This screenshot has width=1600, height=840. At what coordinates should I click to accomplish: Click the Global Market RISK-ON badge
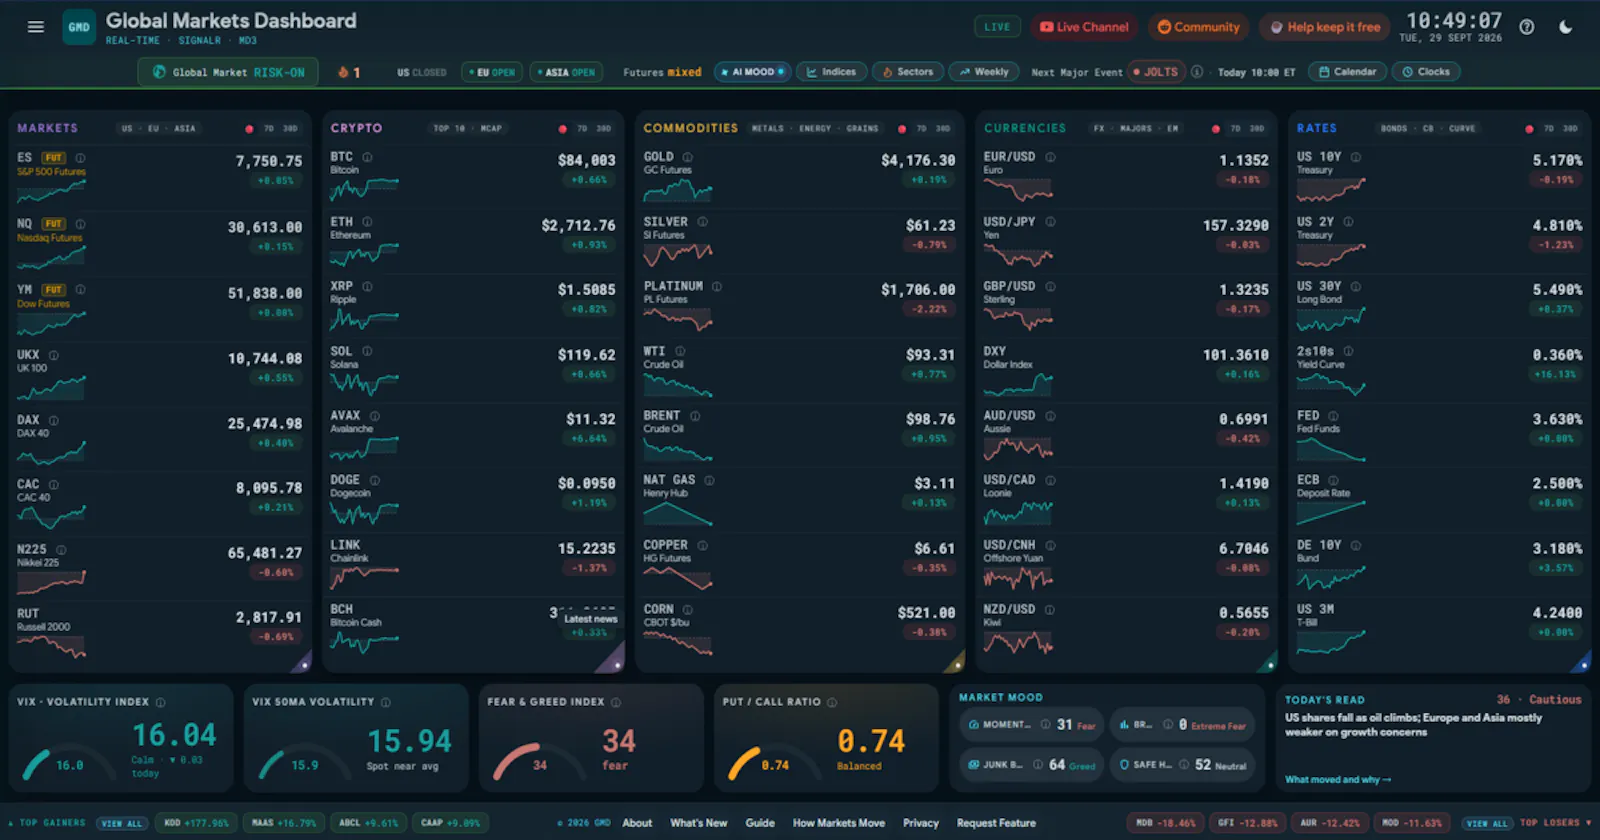click(228, 72)
